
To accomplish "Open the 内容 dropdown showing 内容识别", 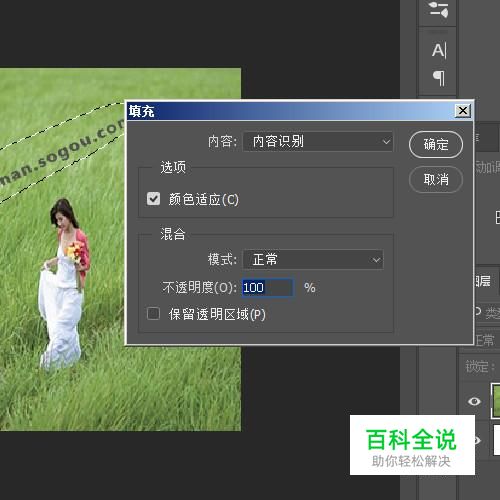I will (318, 142).
